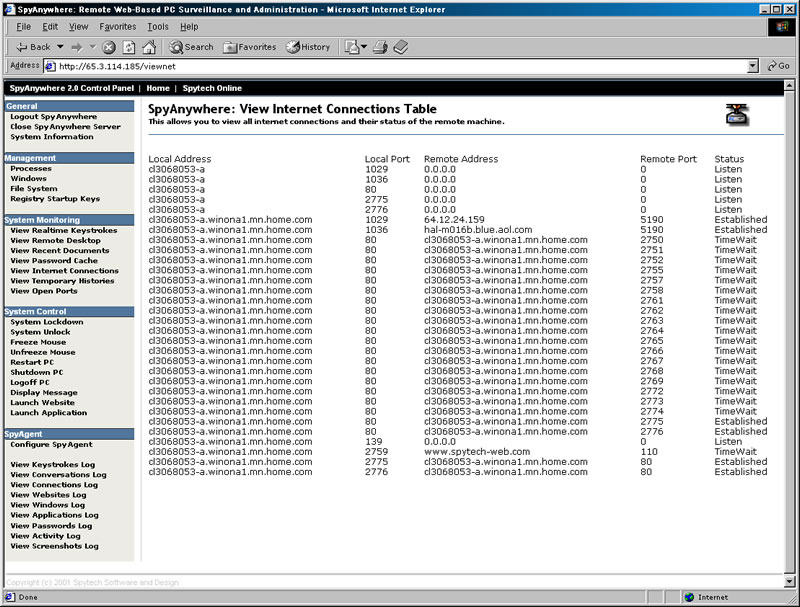Expand the Mail button dropdown arrow
The width and height of the screenshot is (800, 607).
click(x=364, y=47)
